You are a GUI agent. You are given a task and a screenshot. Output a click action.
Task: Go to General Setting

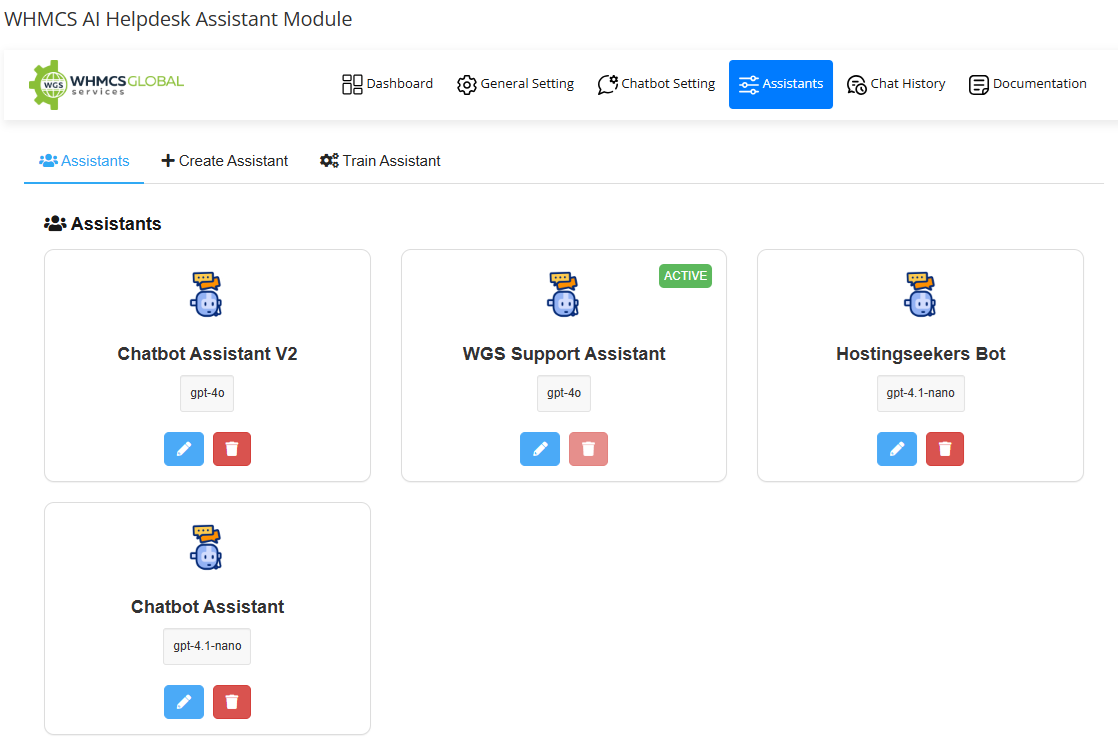pos(516,84)
